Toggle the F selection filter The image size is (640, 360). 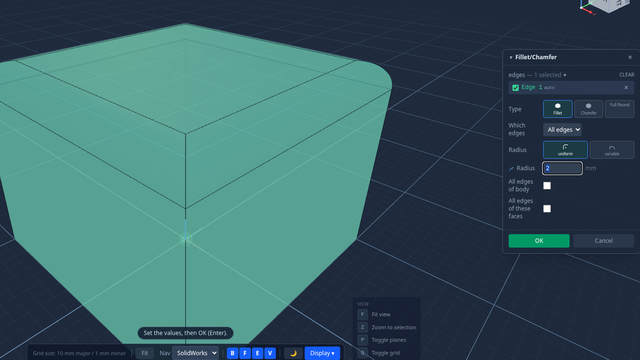pyautogui.click(x=245, y=353)
